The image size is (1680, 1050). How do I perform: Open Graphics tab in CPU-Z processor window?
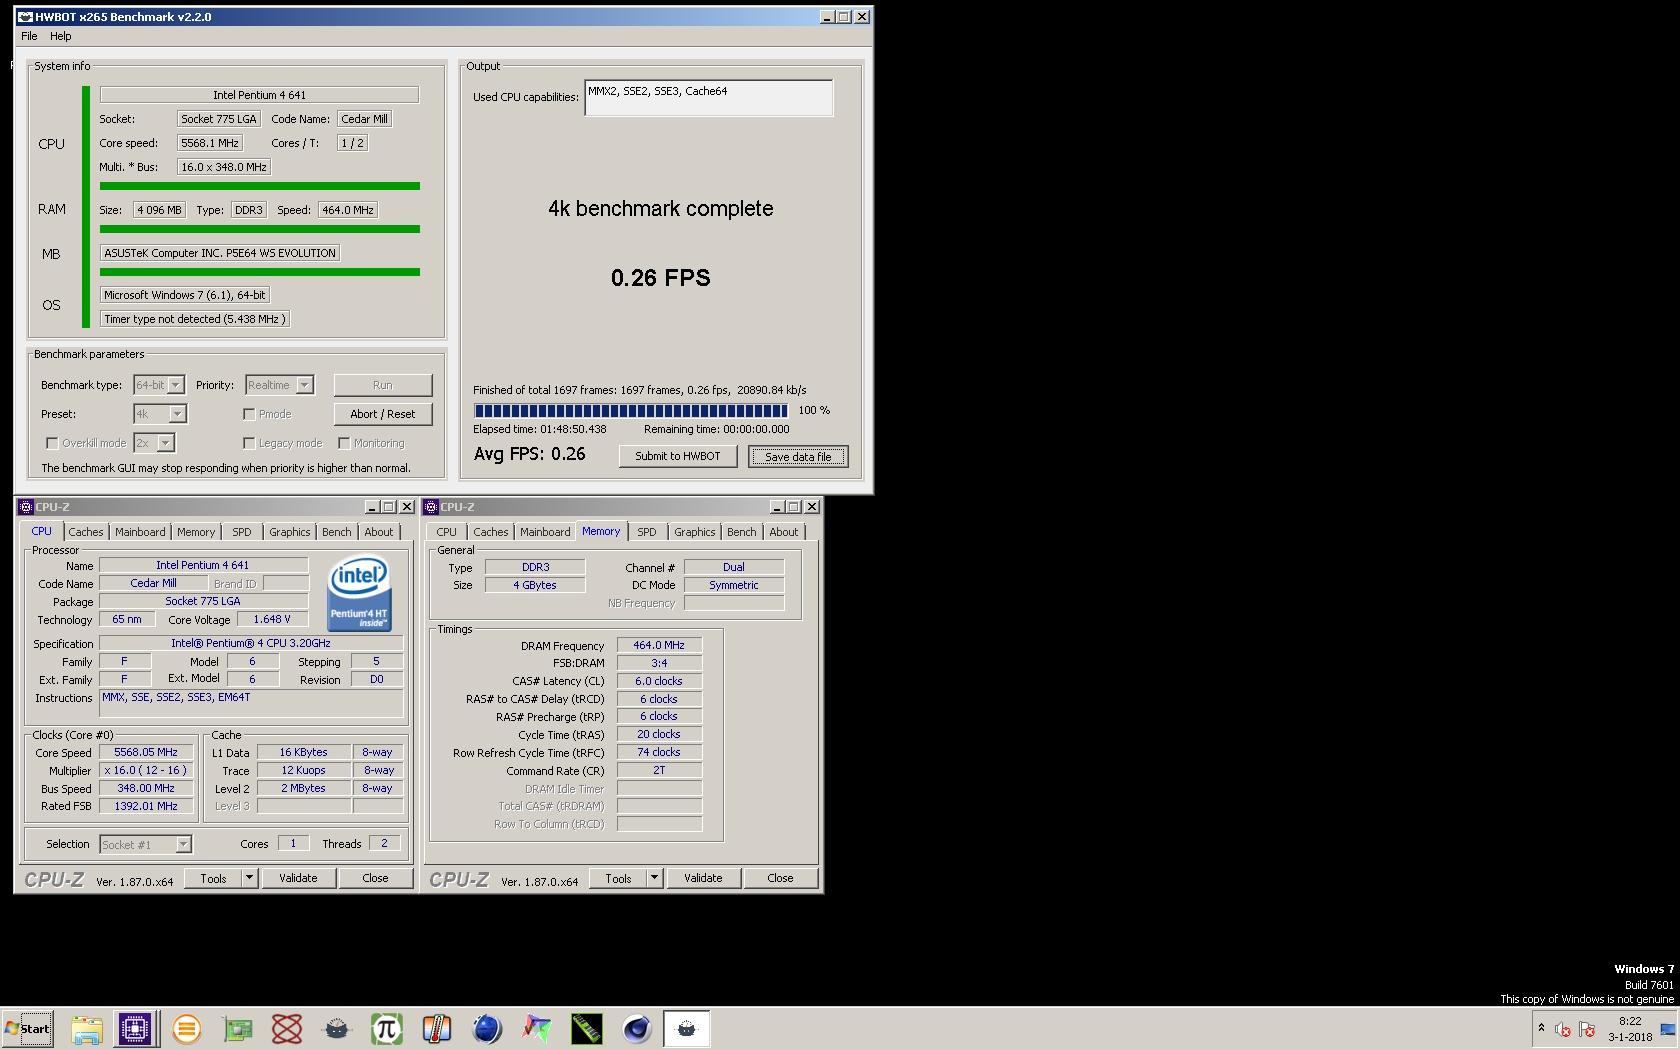click(x=290, y=532)
